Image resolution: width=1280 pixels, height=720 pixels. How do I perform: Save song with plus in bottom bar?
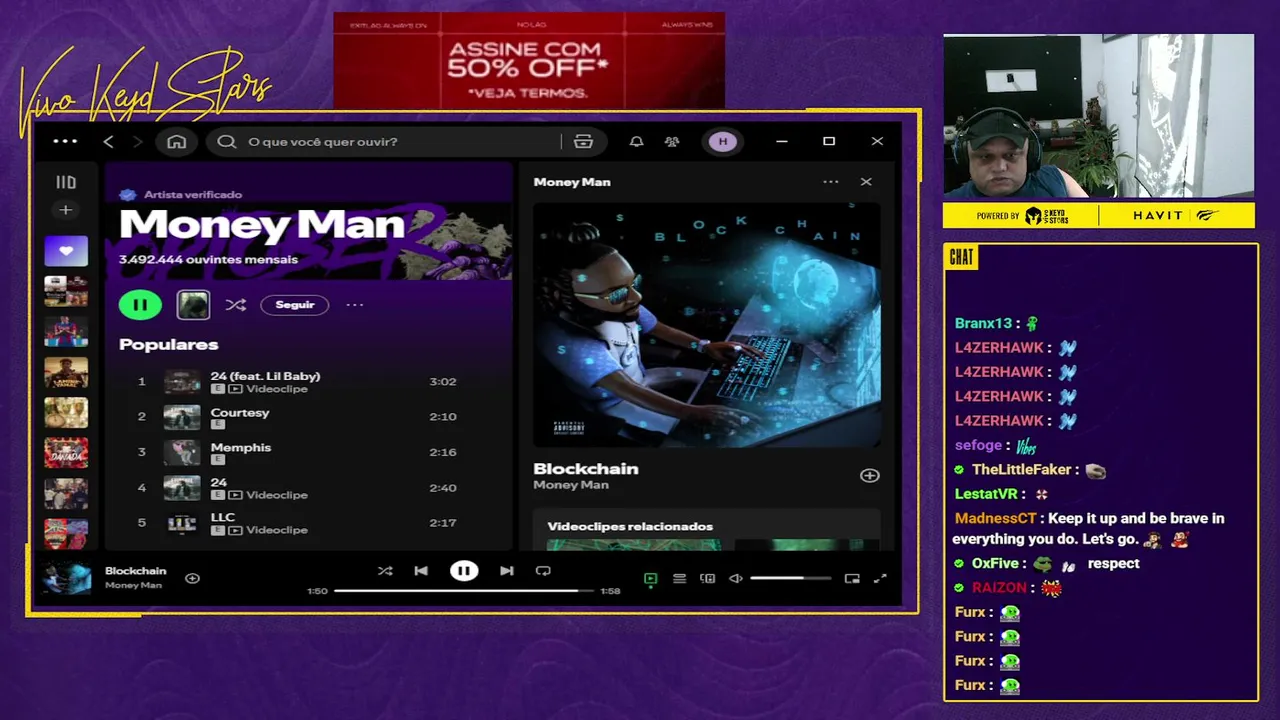tap(192, 578)
